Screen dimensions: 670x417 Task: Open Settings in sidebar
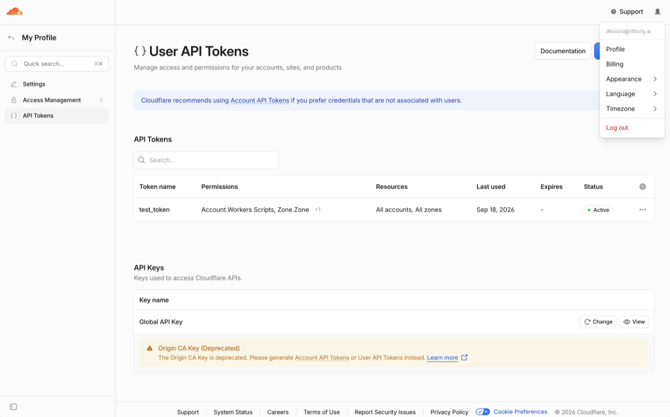point(57,84)
